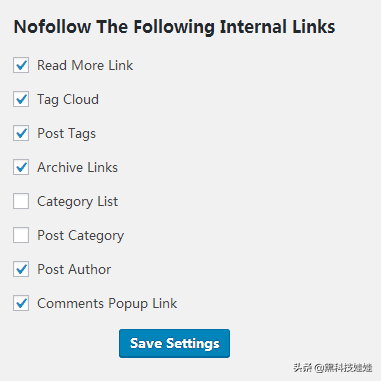Image resolution: width=381 pixels, height=381 pixels.
Task: Click the 'Read More Link' label text
Action: click(85, 65)
